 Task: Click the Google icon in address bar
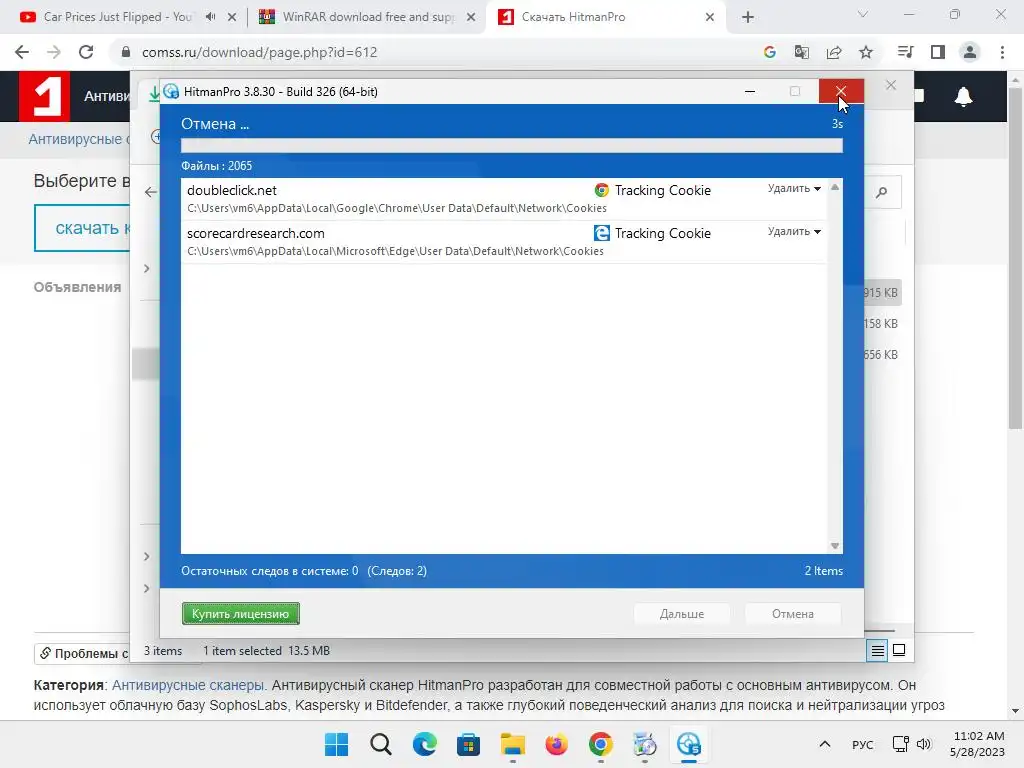click(770, 52)
